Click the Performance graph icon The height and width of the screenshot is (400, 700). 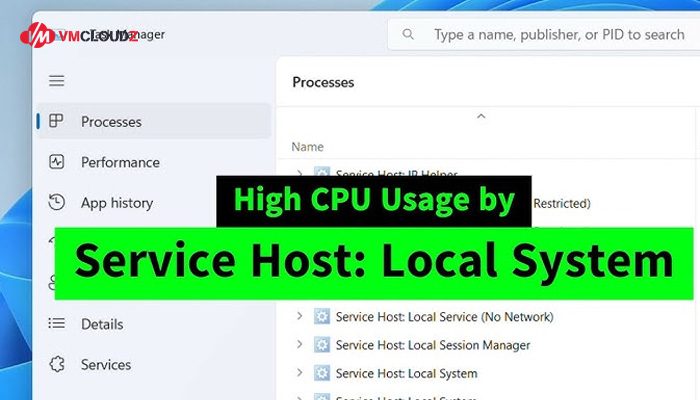click(57, 162)
